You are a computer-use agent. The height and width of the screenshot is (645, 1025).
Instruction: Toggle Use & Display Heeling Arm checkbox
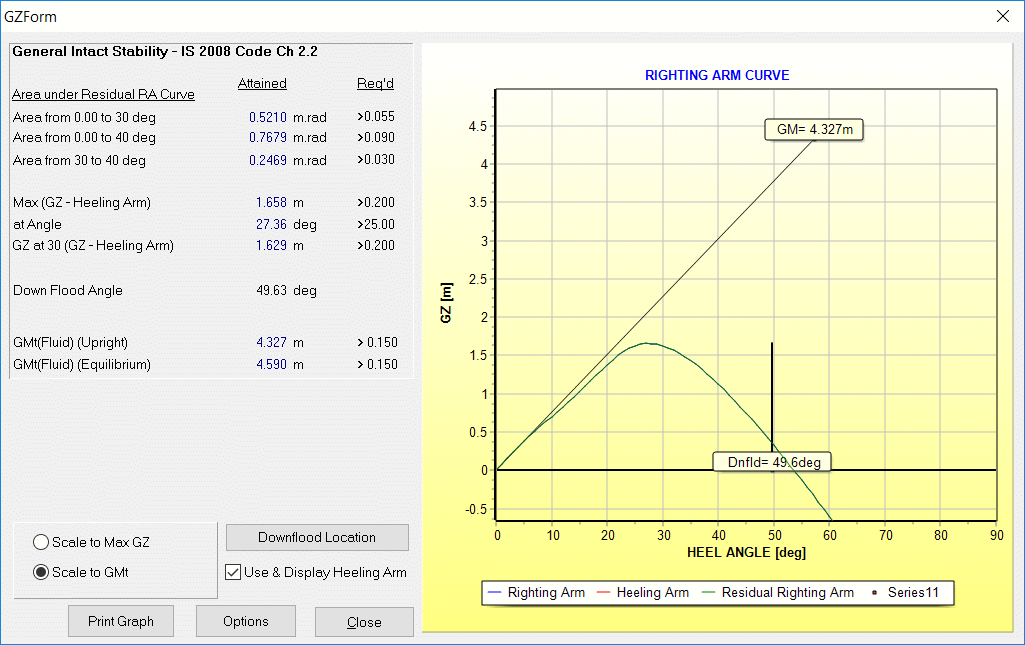(233, 573)
